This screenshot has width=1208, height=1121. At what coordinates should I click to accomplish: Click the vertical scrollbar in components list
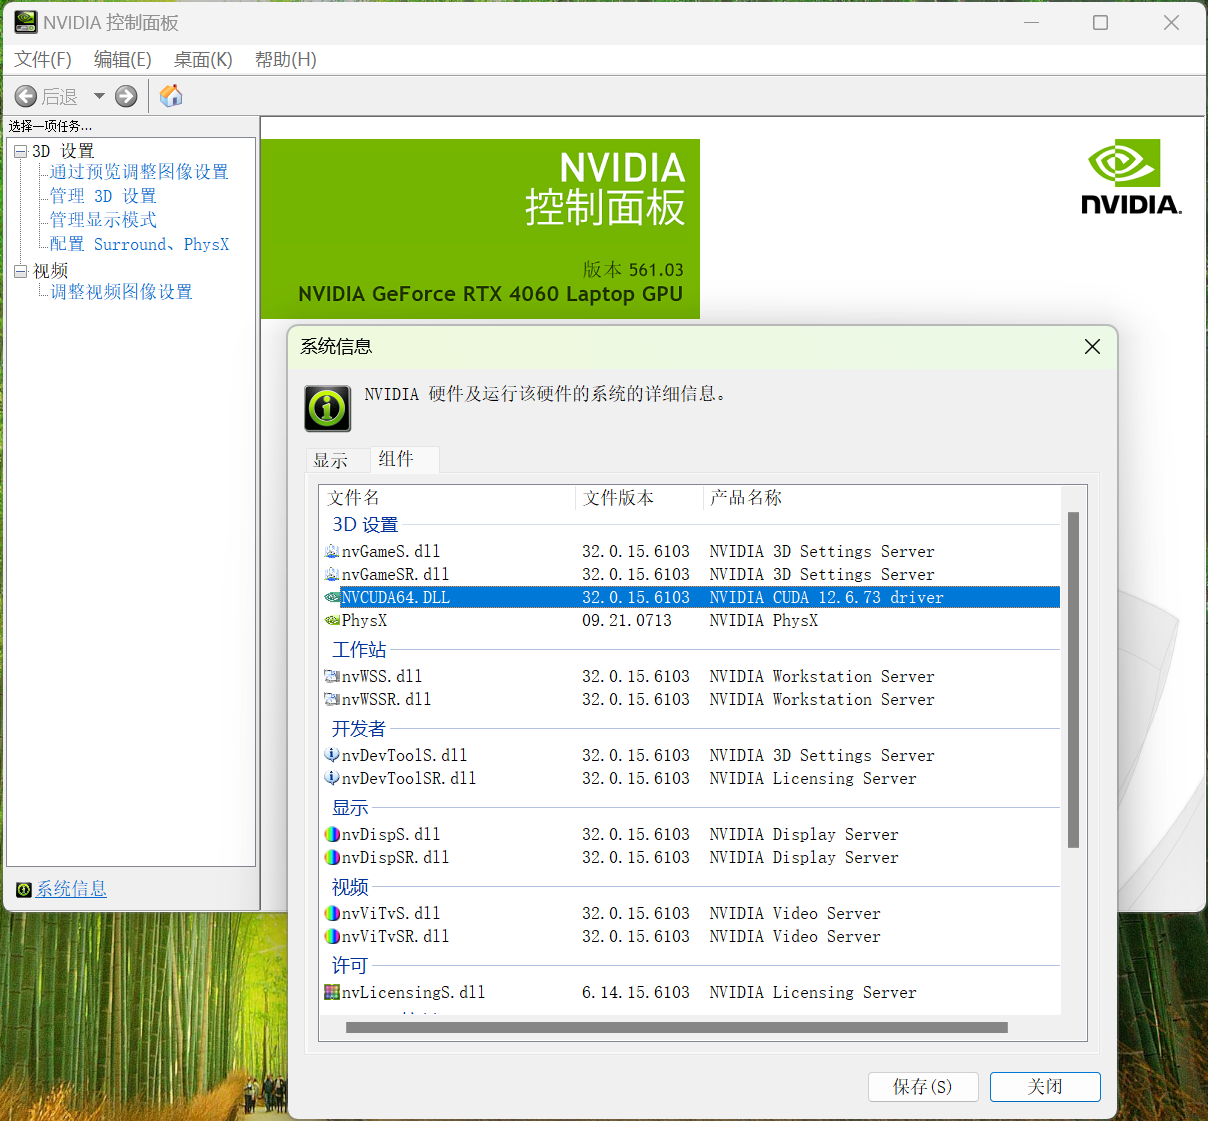[1073, 680]
